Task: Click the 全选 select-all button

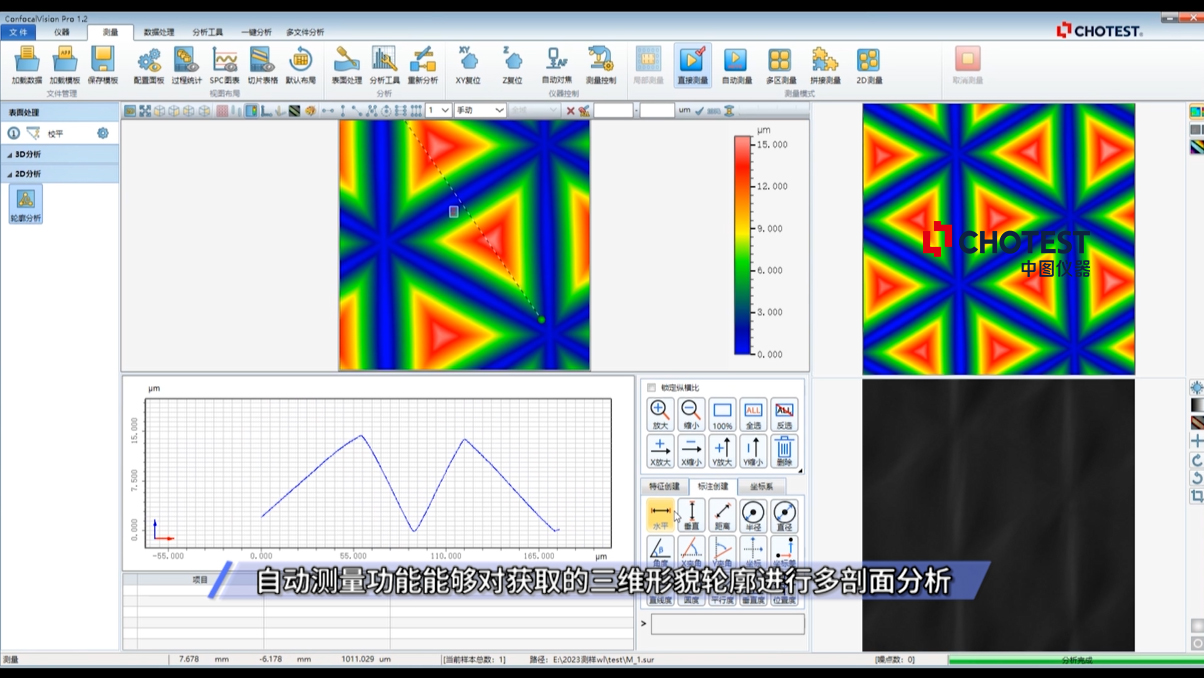Action: point(753,415)
